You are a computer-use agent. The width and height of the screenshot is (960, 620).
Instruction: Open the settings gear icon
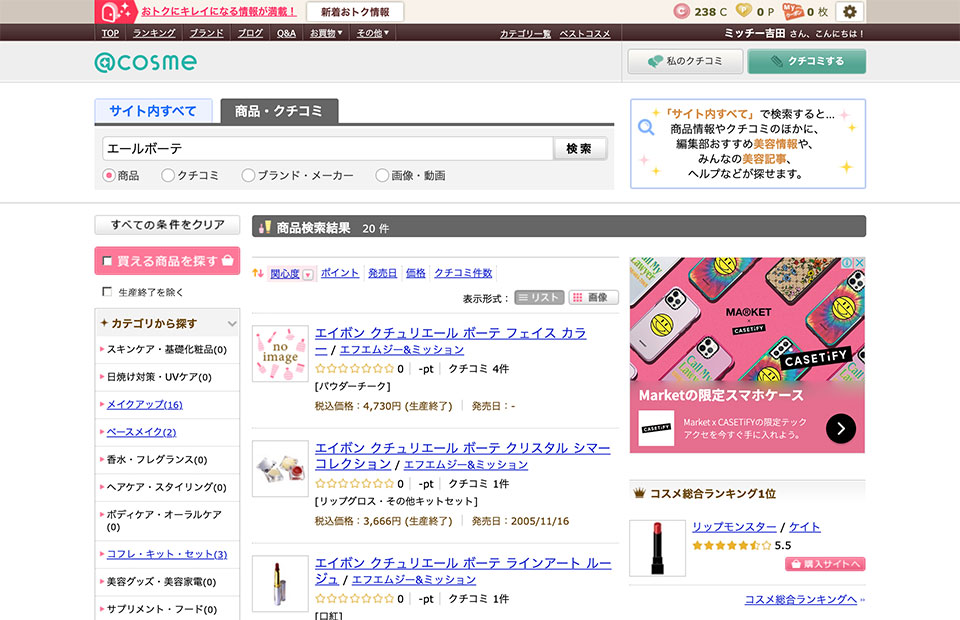click(x=850, y=12)
